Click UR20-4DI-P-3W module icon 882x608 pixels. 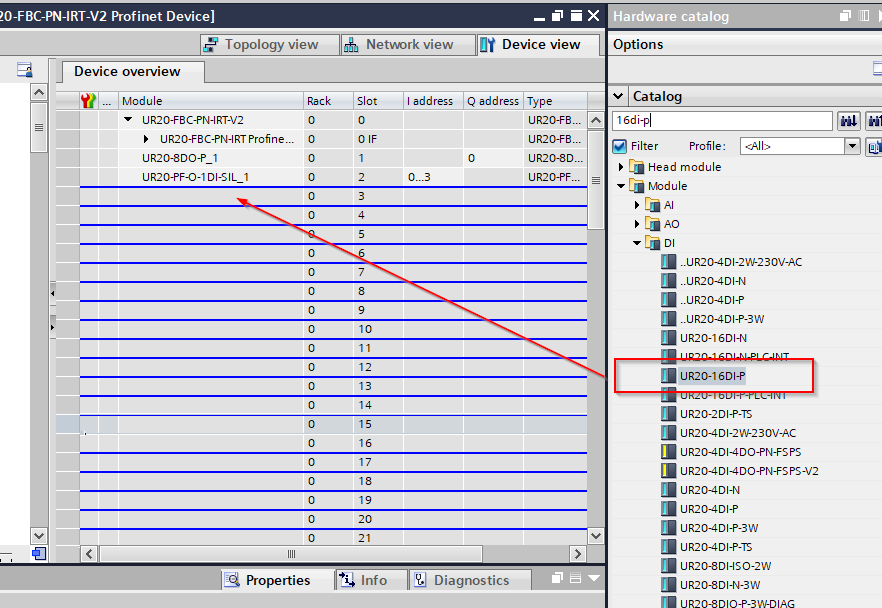tap(668, 528)
